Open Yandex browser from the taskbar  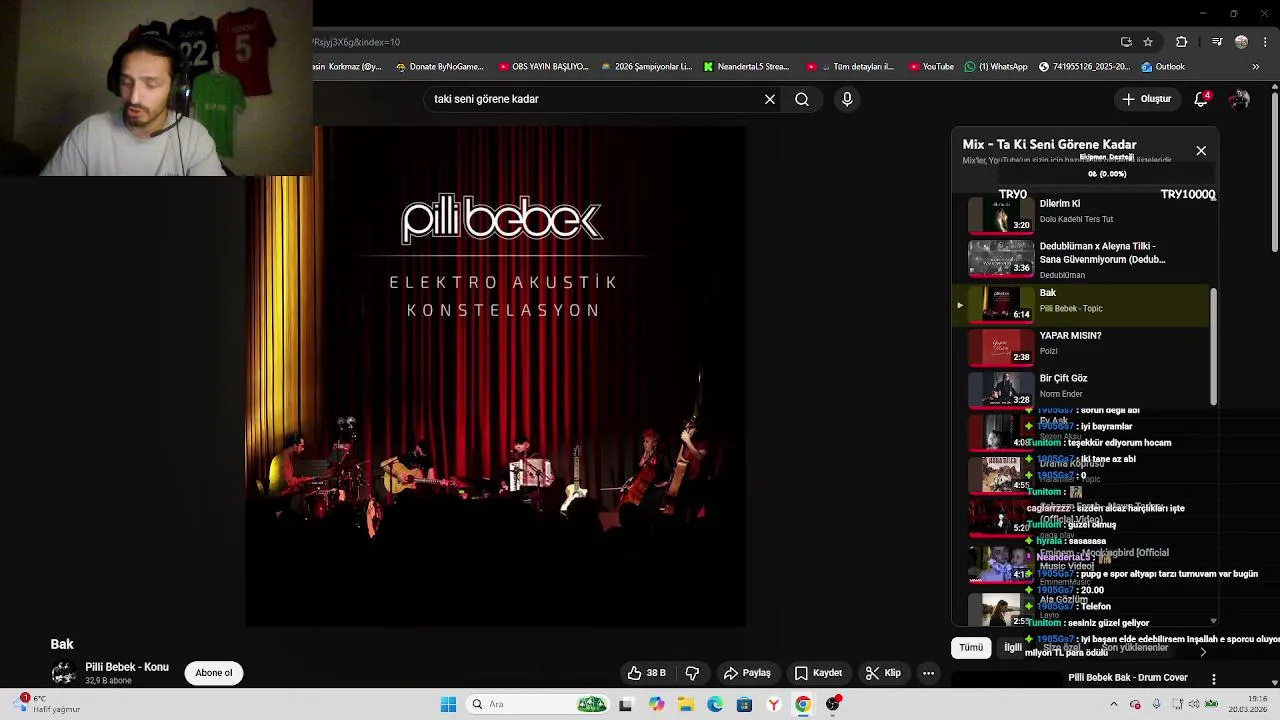click(773, 704)
